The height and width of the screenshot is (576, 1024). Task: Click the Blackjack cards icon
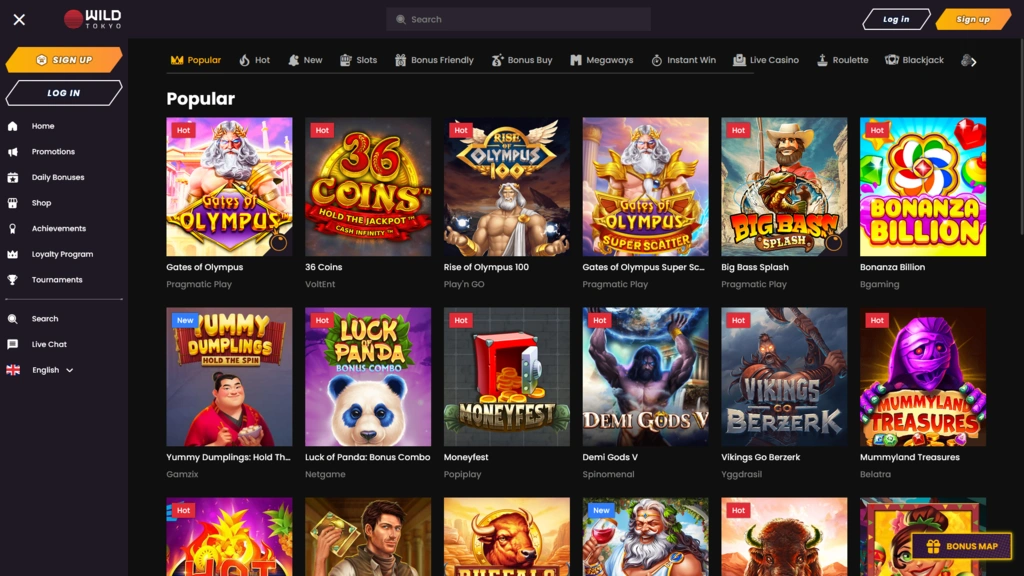point(891,60)
